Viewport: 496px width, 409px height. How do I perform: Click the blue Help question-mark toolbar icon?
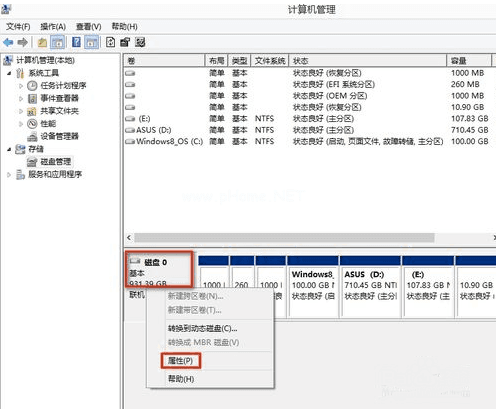point(76,42)
